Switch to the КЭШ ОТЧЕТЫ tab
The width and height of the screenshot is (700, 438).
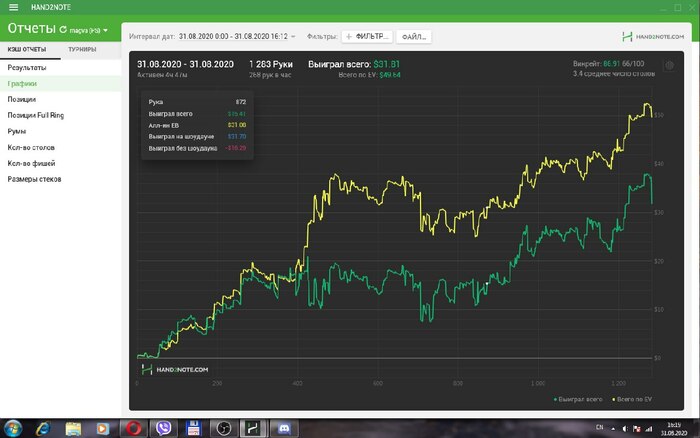(x=27, y=49)
